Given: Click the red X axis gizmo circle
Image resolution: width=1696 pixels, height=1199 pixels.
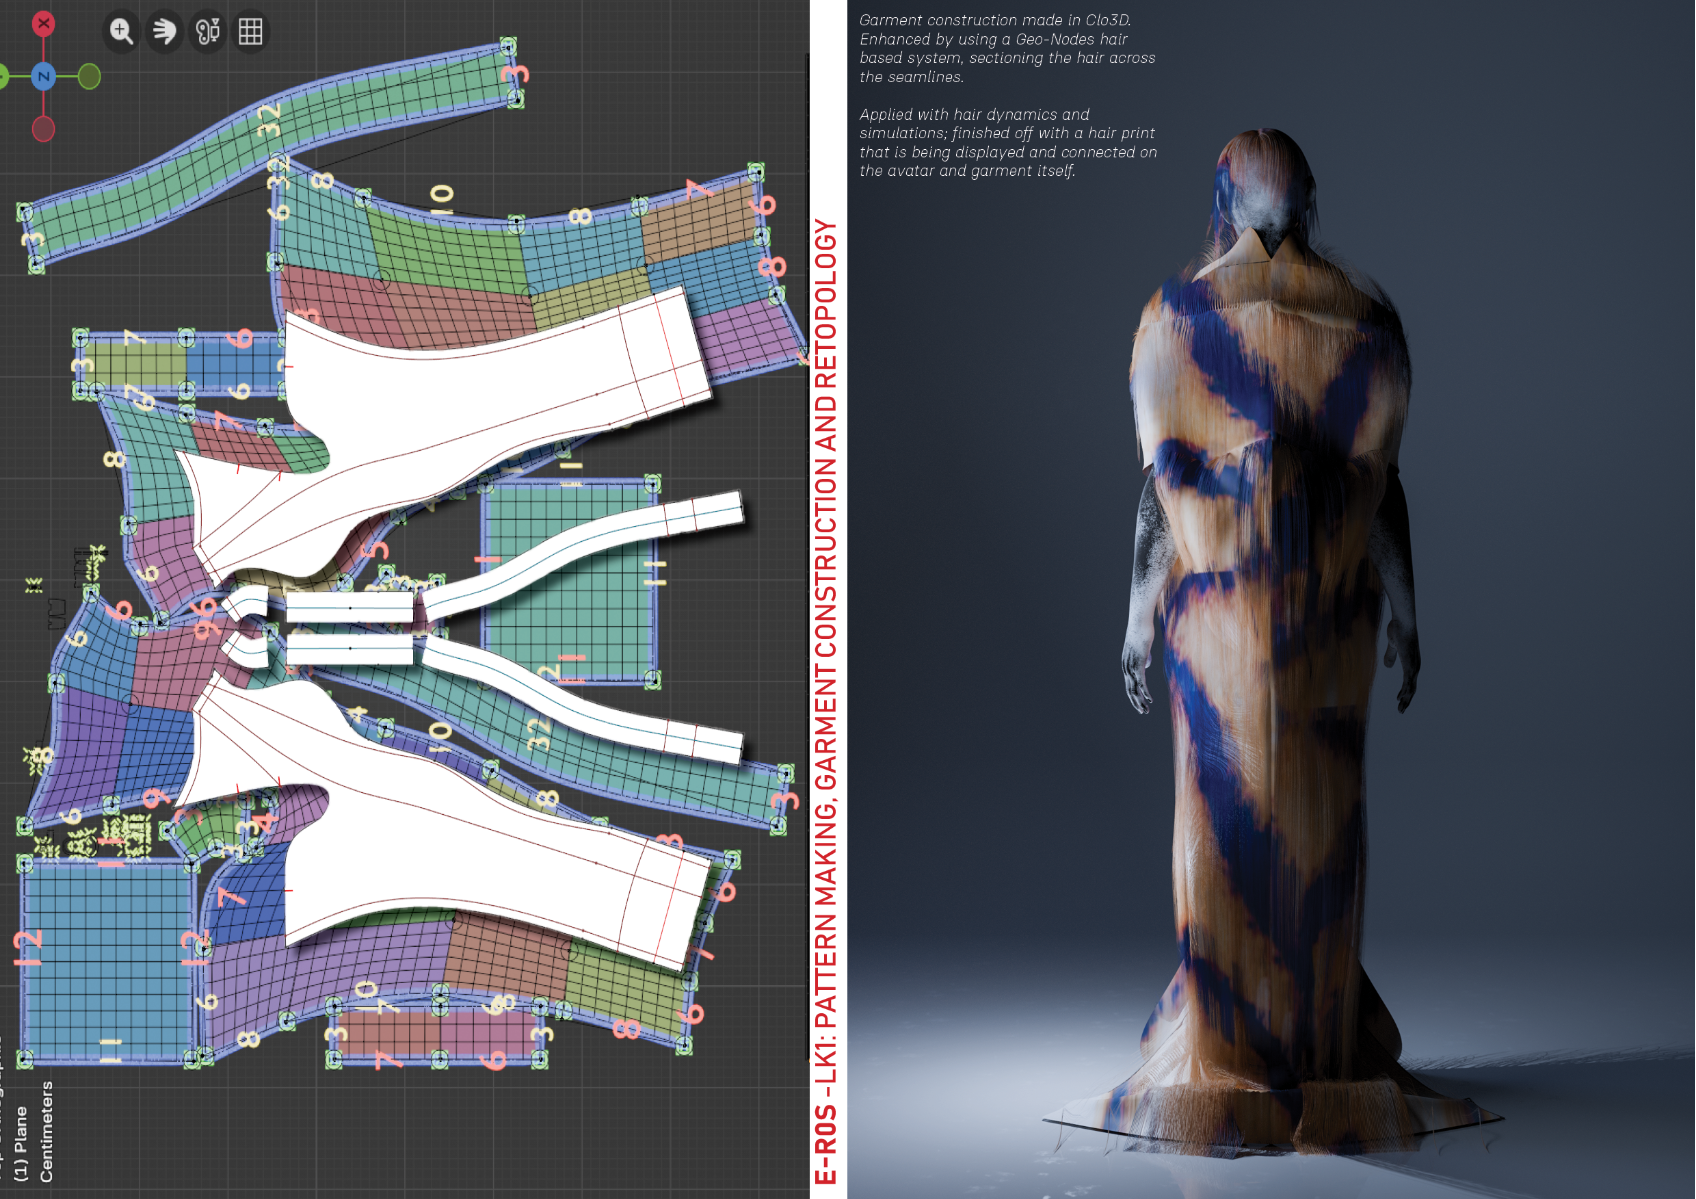Looking at the screenshot, I should 43,24.
